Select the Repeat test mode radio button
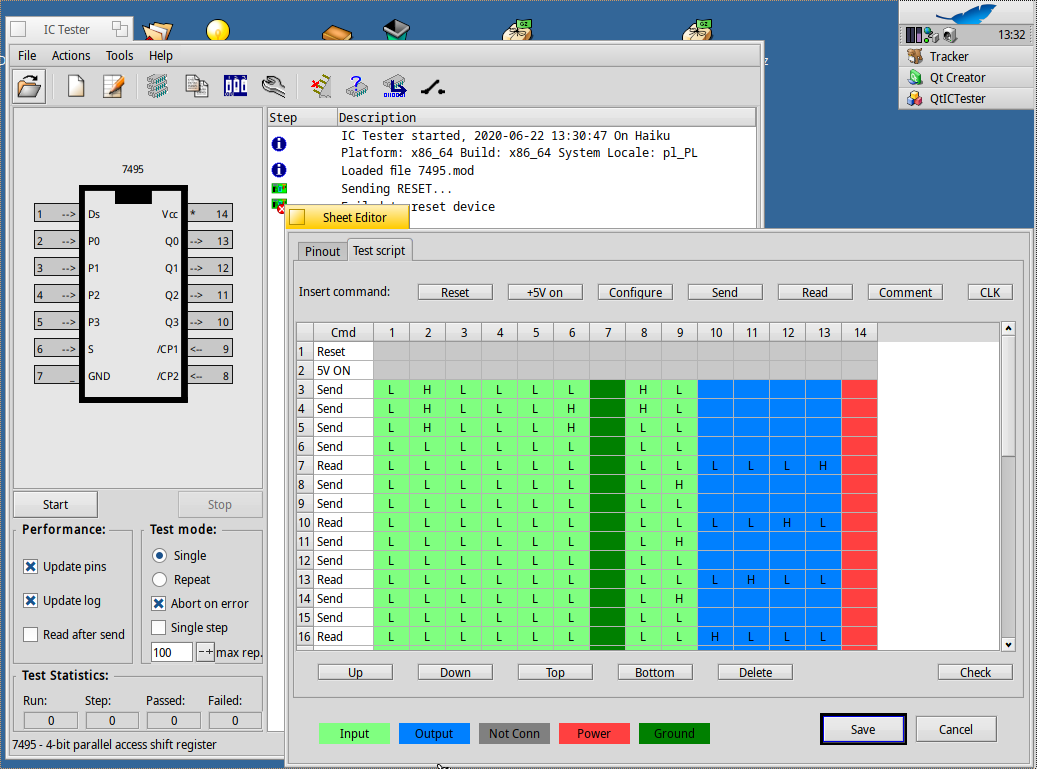The height and width of the screenshot is (769, 1037). click(x=159, y=580)
